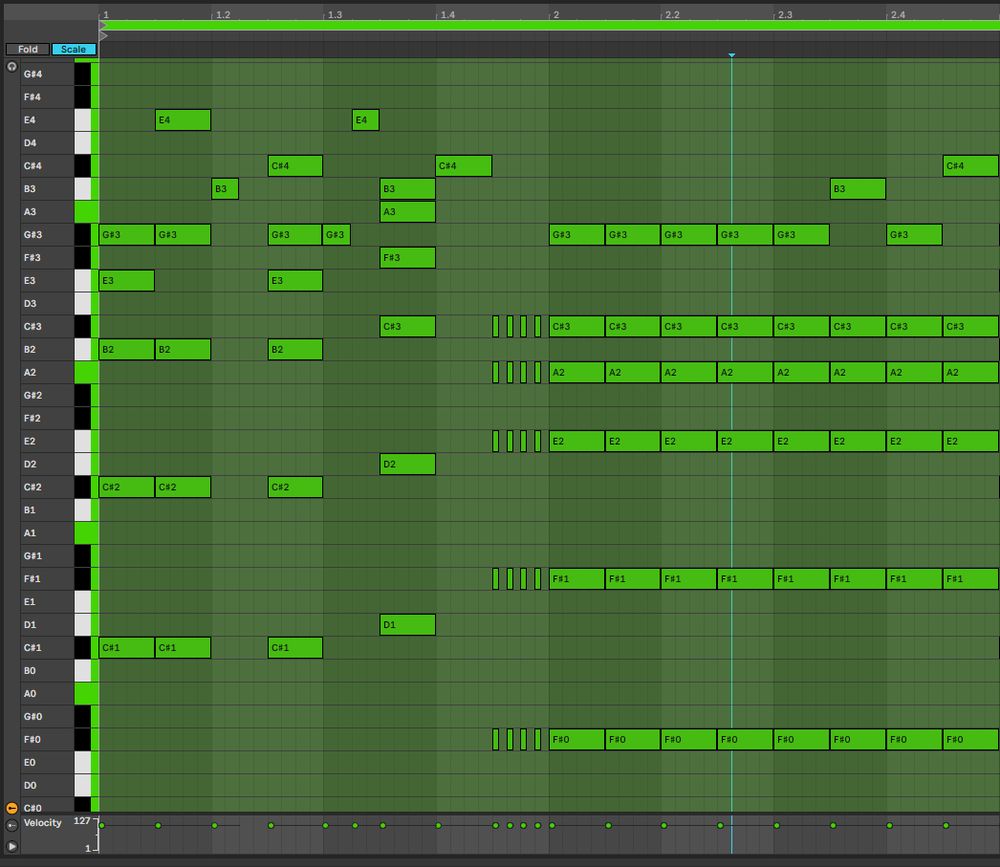The image size is (1000, 867).
Task: Select the C#4 note starting at 1.4
Action: coord(464,166)
